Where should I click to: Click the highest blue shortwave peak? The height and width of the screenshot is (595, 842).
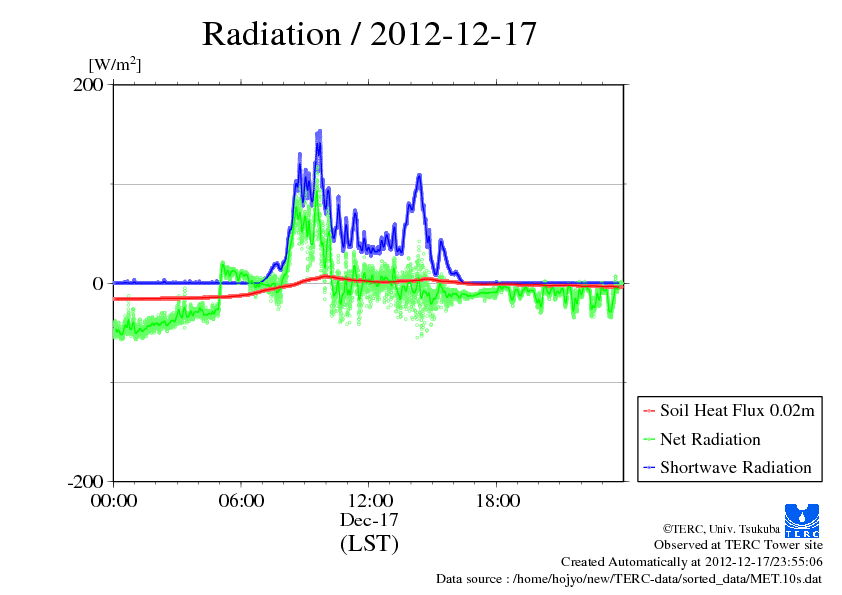320,132
